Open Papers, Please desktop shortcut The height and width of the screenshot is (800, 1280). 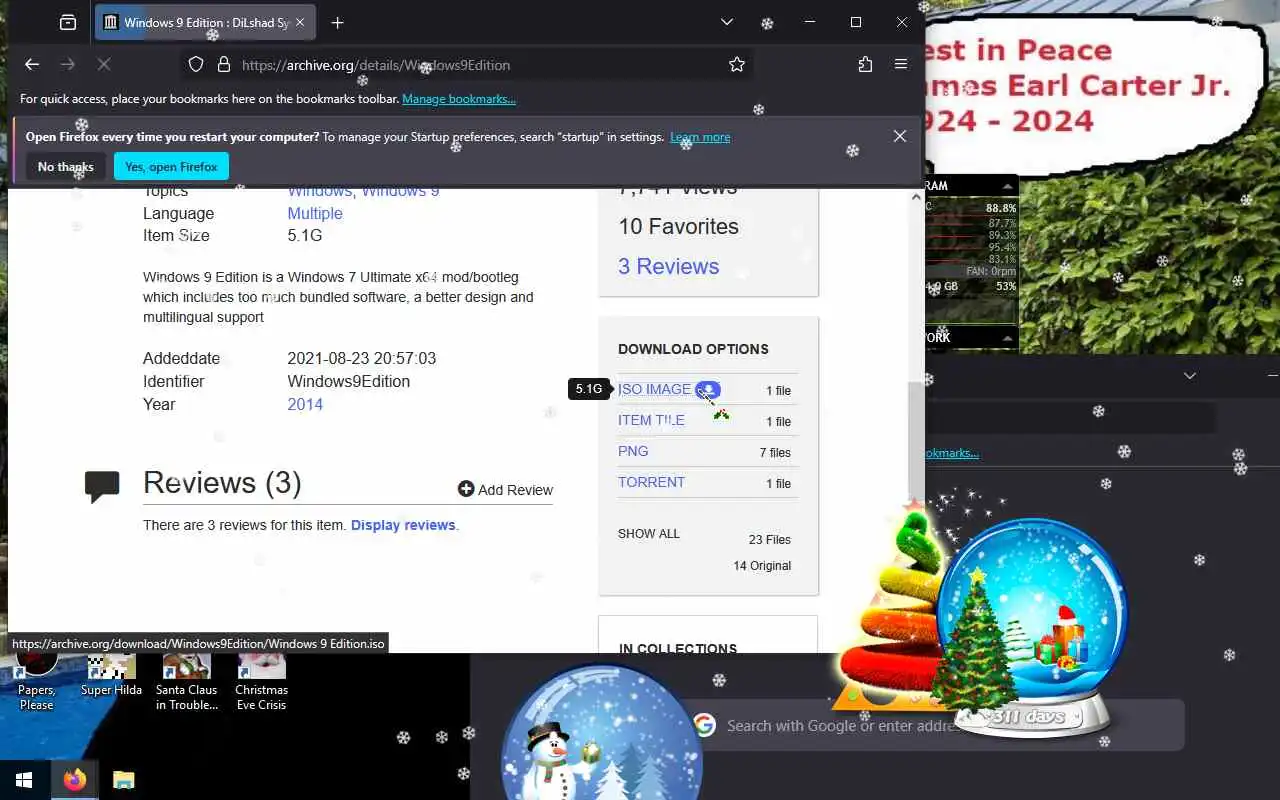pyautogui.click(x=36, y=682)
